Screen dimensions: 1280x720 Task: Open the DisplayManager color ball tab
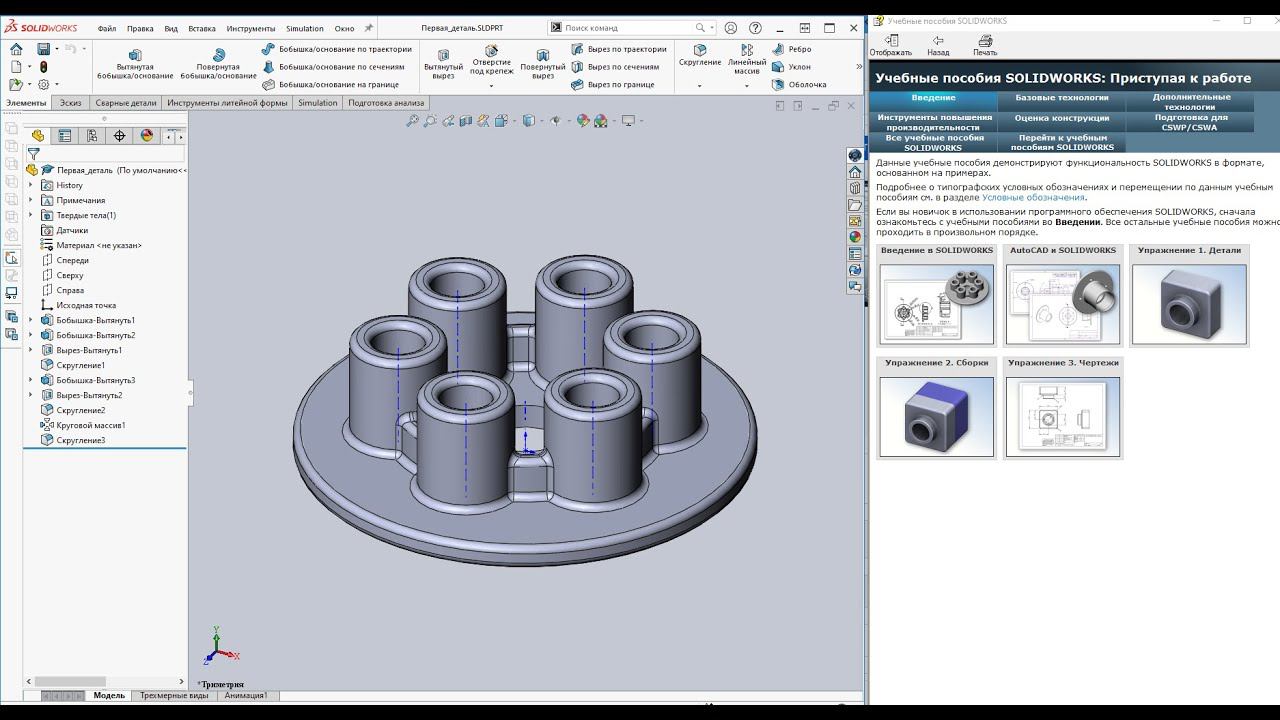(x=147, y=136)
